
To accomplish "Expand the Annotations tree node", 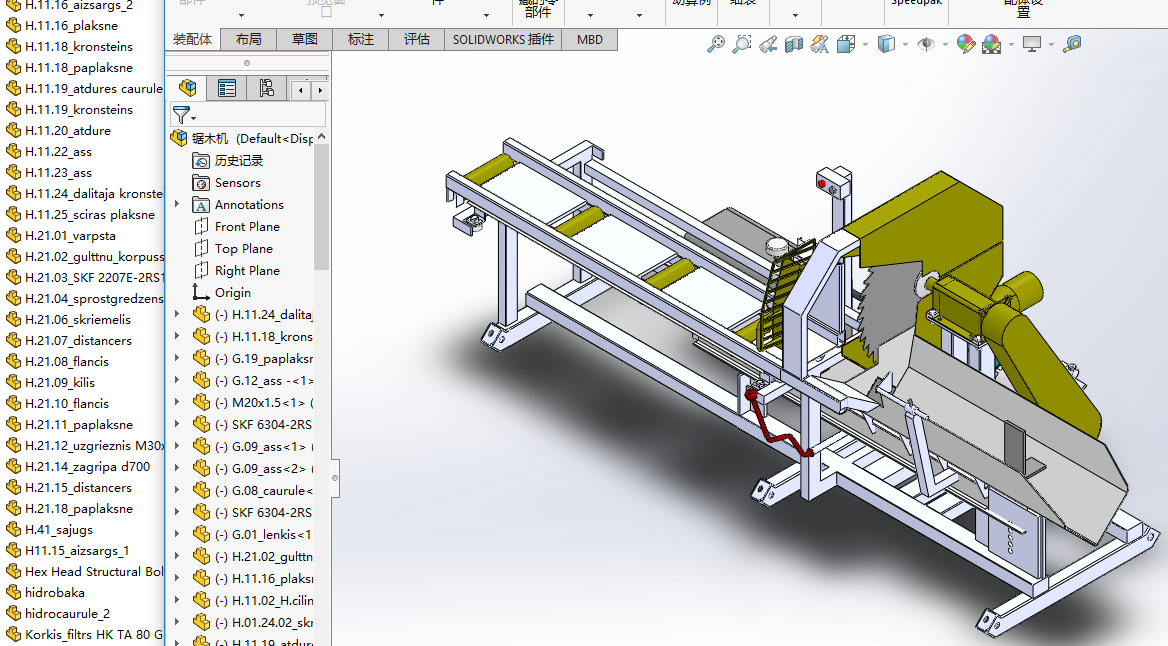I will [x=177, y=205].
